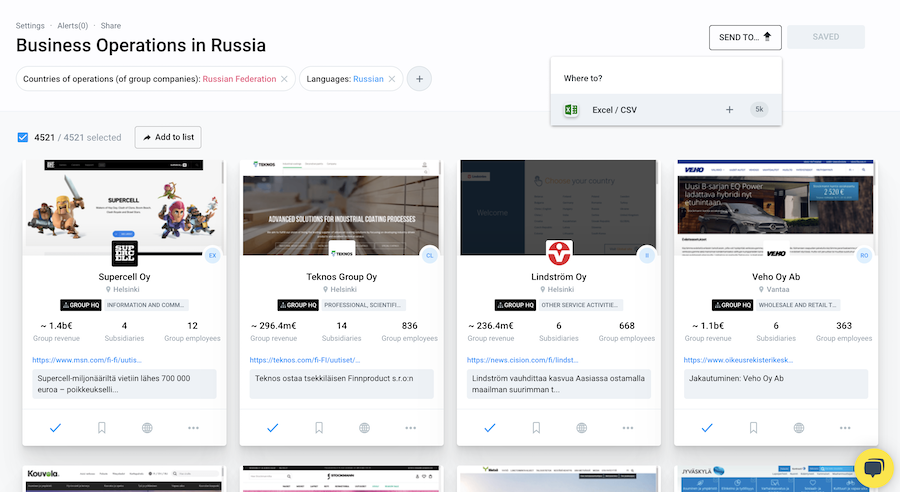Click the globe icon on Supercell Oy card
This screenshot has height=492, width=900.
click(147, 428)
